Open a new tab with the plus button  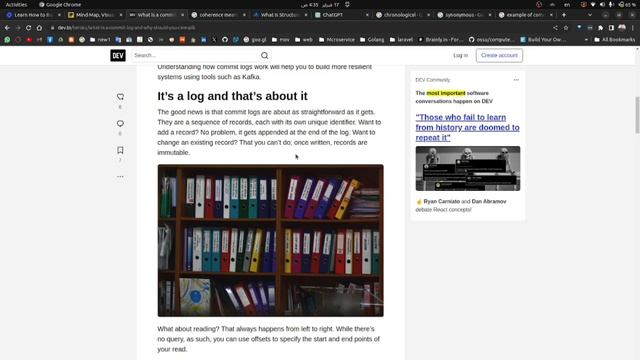point(564,15)
